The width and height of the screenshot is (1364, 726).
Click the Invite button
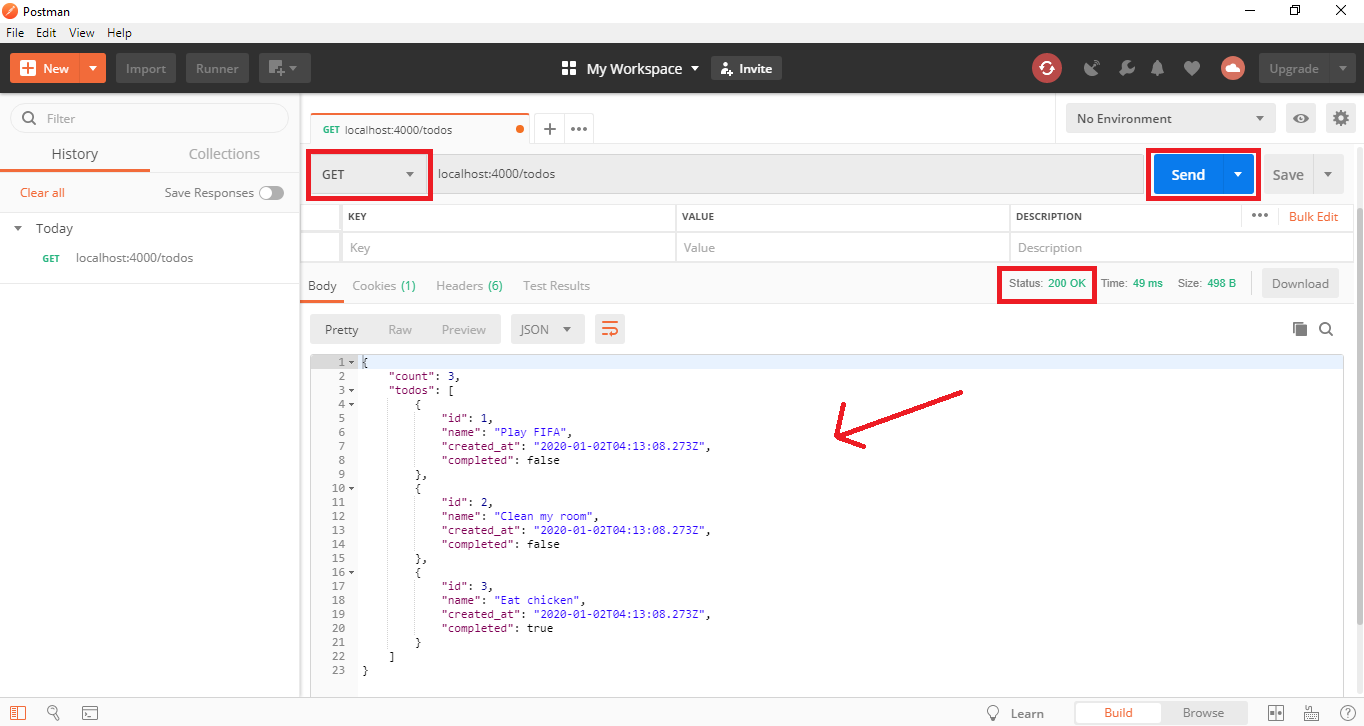click(746, 68)
